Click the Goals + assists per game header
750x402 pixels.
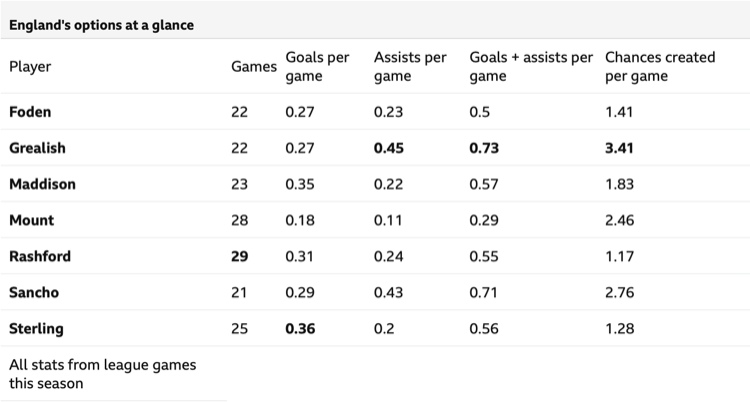531,67
